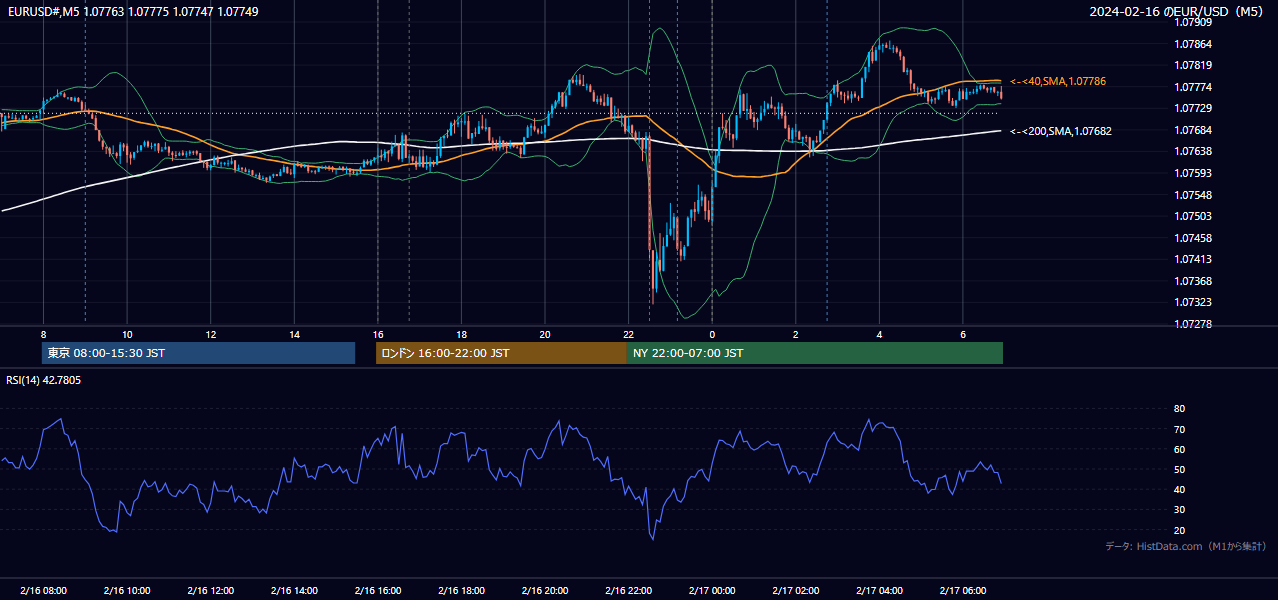Click the date label 2/16 14:00
This screenshot has height=600, width=1278.
click(294, 591)
